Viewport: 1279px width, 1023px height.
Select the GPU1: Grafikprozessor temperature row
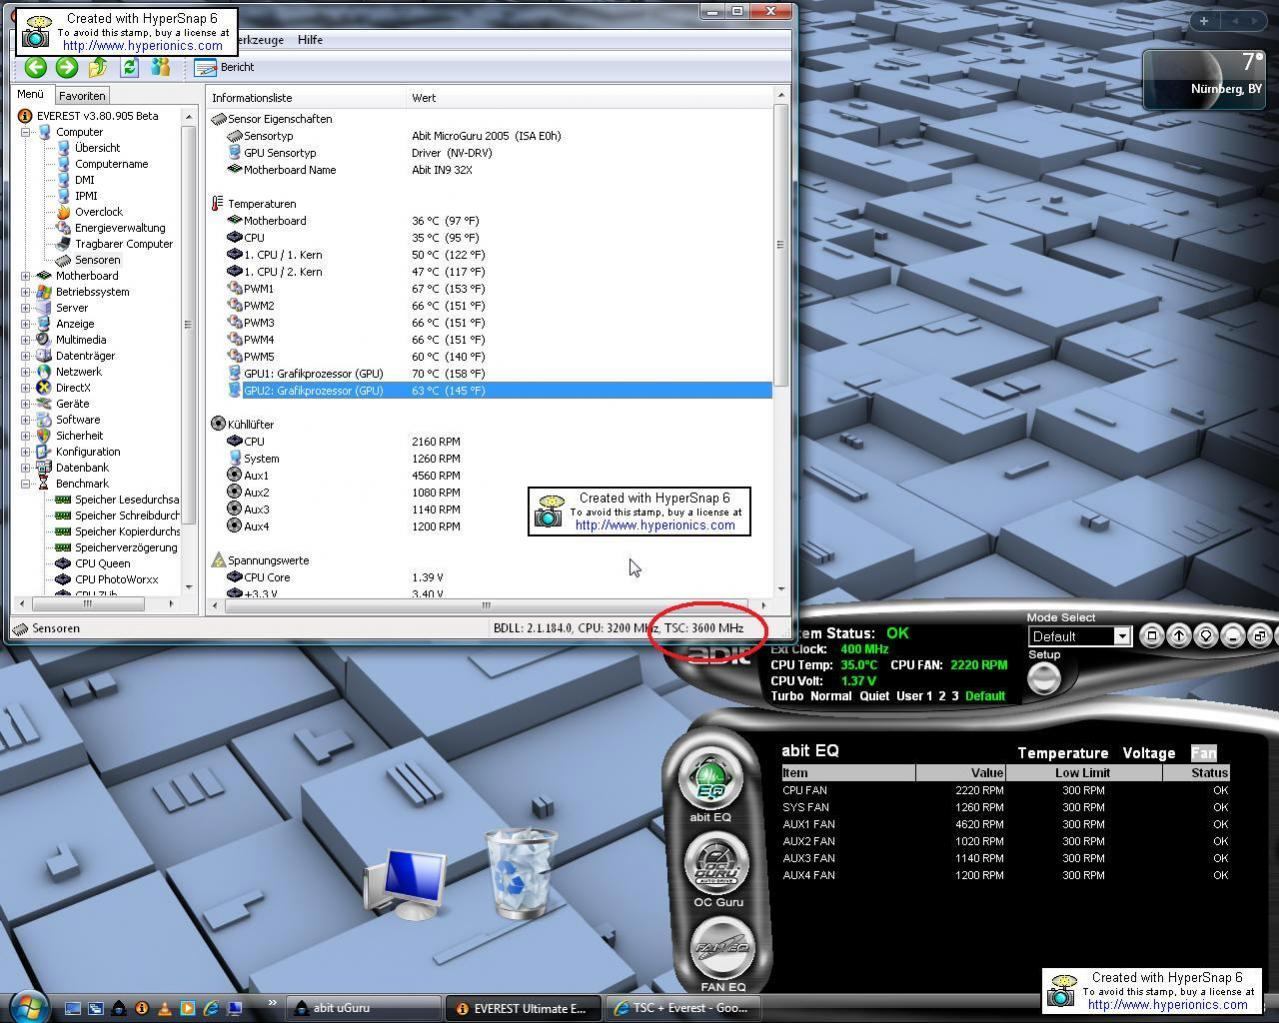[500, 374]
